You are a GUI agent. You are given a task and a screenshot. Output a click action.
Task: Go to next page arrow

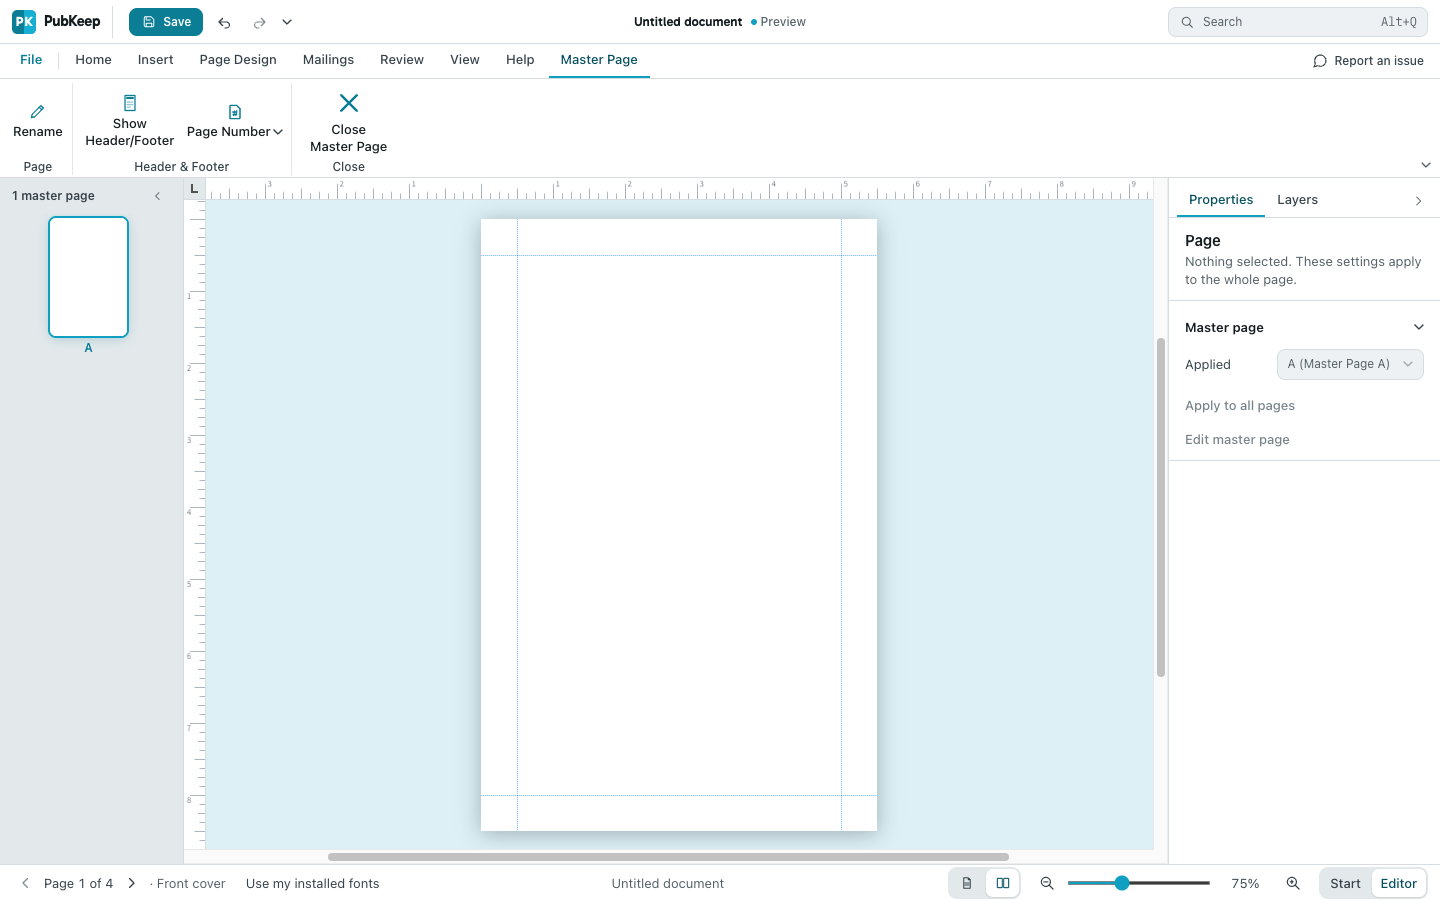click(131, 883)
